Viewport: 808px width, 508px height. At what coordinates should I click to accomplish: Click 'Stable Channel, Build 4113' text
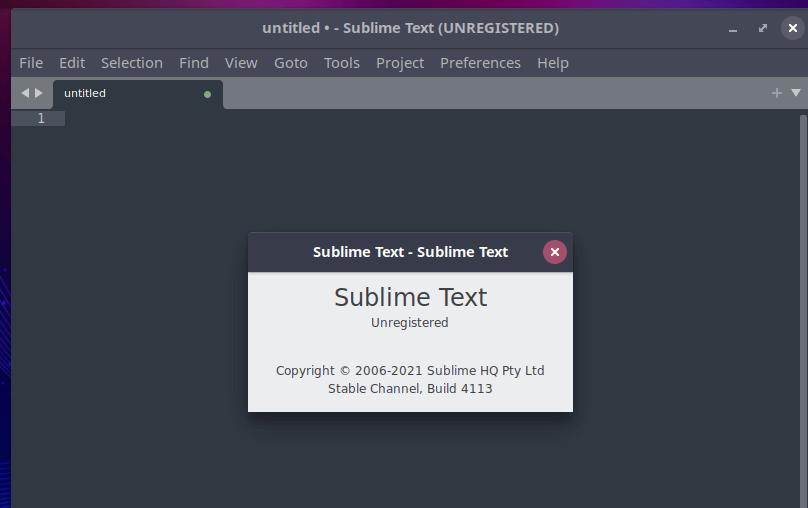click(x=410, y=388)
